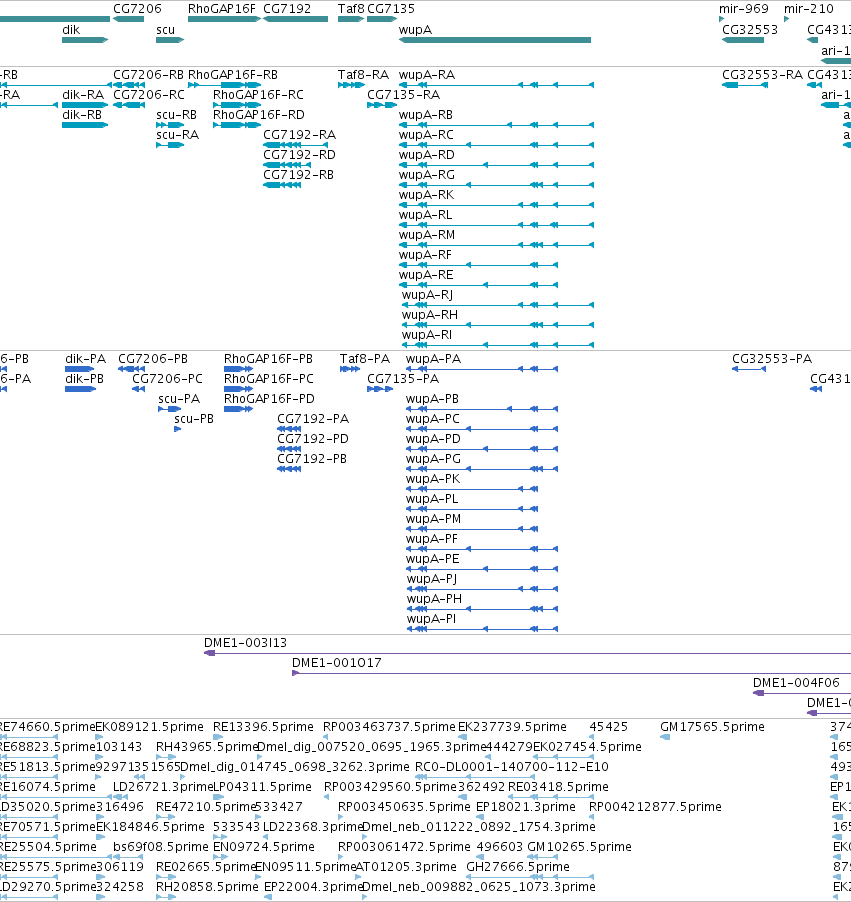This screenshot has height=902, width=851.
Task: Click the CG32553 gene label
Action: pos(750,30)
